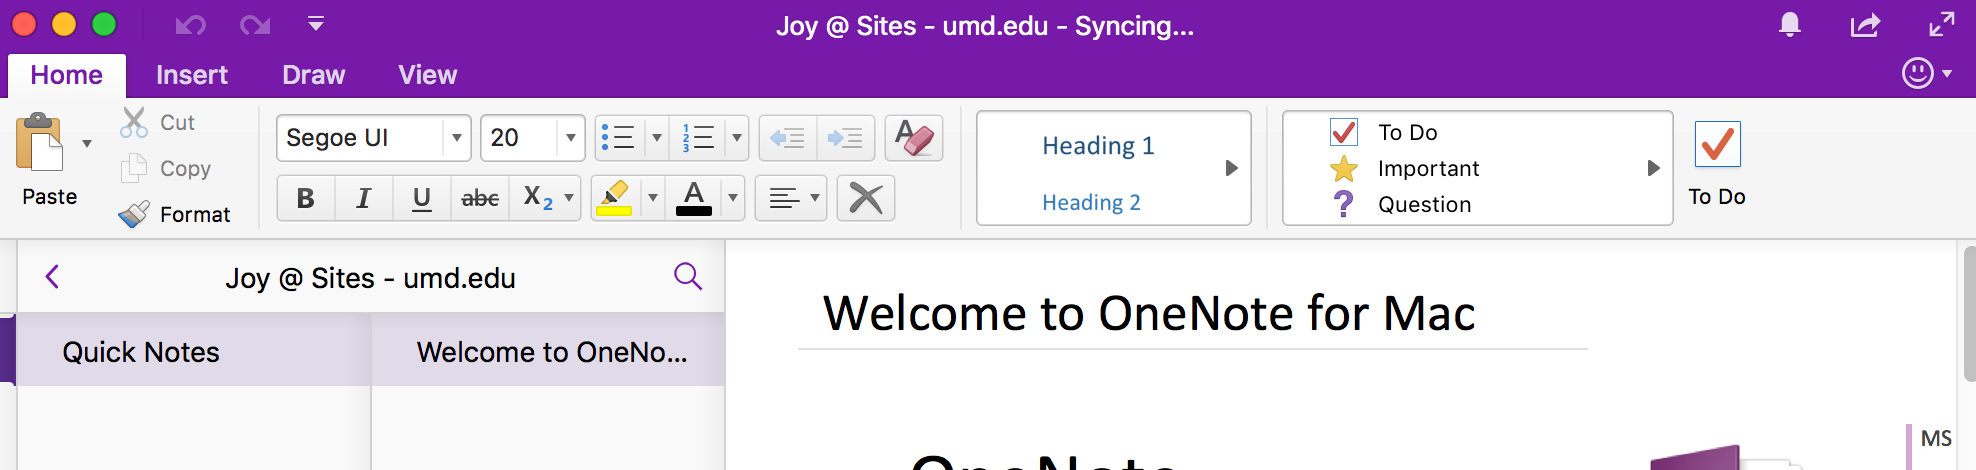Search notes with magnifier icon
Image resolution: width=1976 pixels, height=470 pixels.
pos(688,276)
